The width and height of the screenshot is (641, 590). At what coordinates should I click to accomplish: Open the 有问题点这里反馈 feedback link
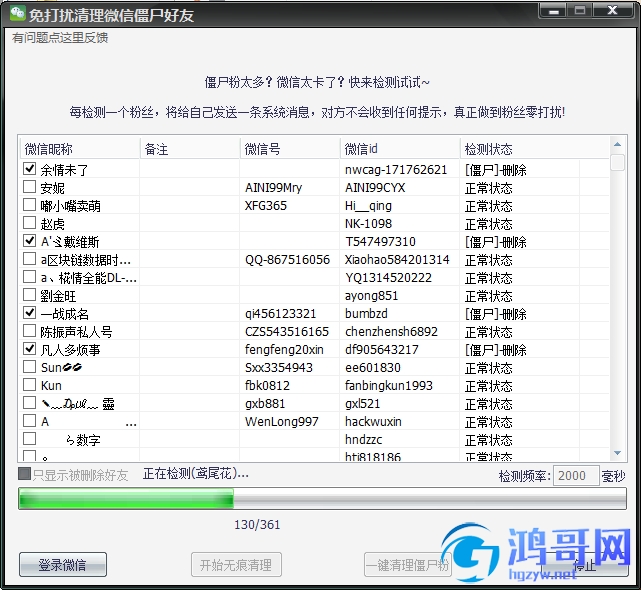click(x=60, y=38)
